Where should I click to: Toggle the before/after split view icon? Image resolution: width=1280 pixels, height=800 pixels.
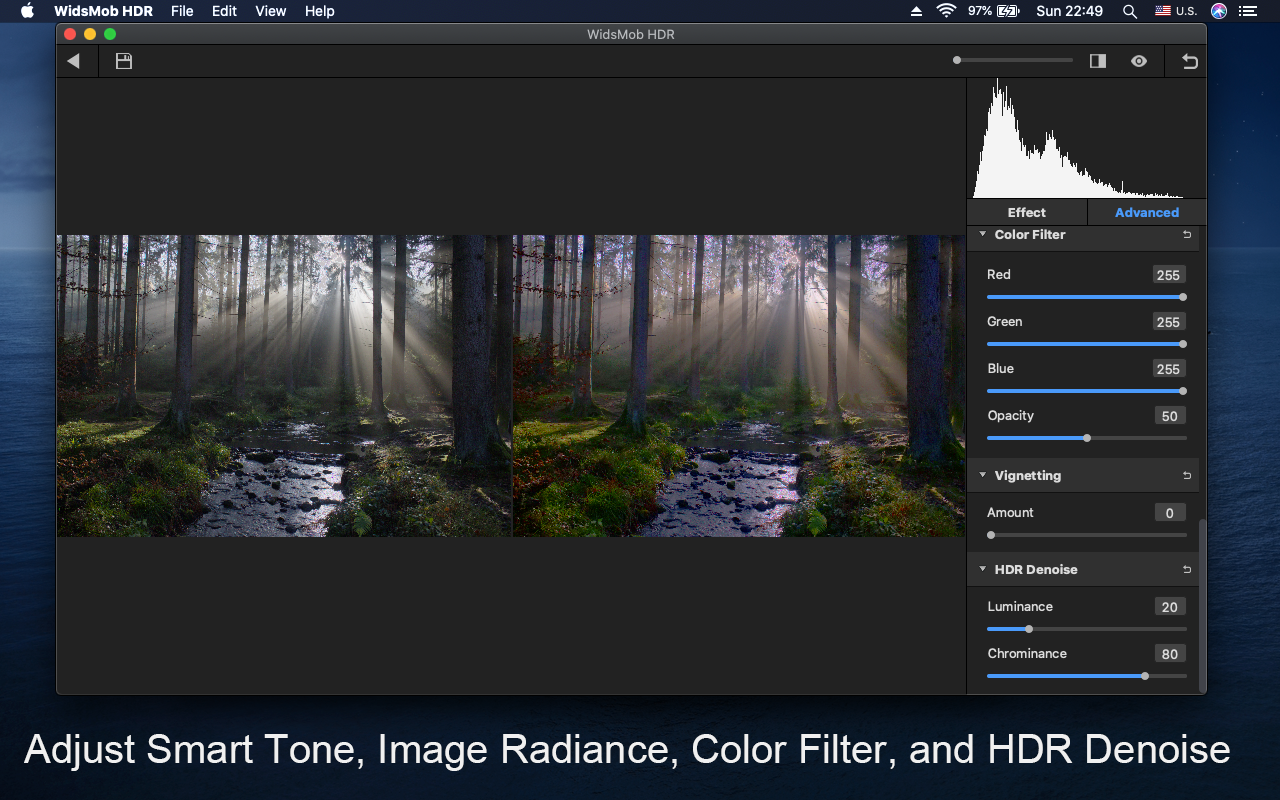click(1098, 61)
